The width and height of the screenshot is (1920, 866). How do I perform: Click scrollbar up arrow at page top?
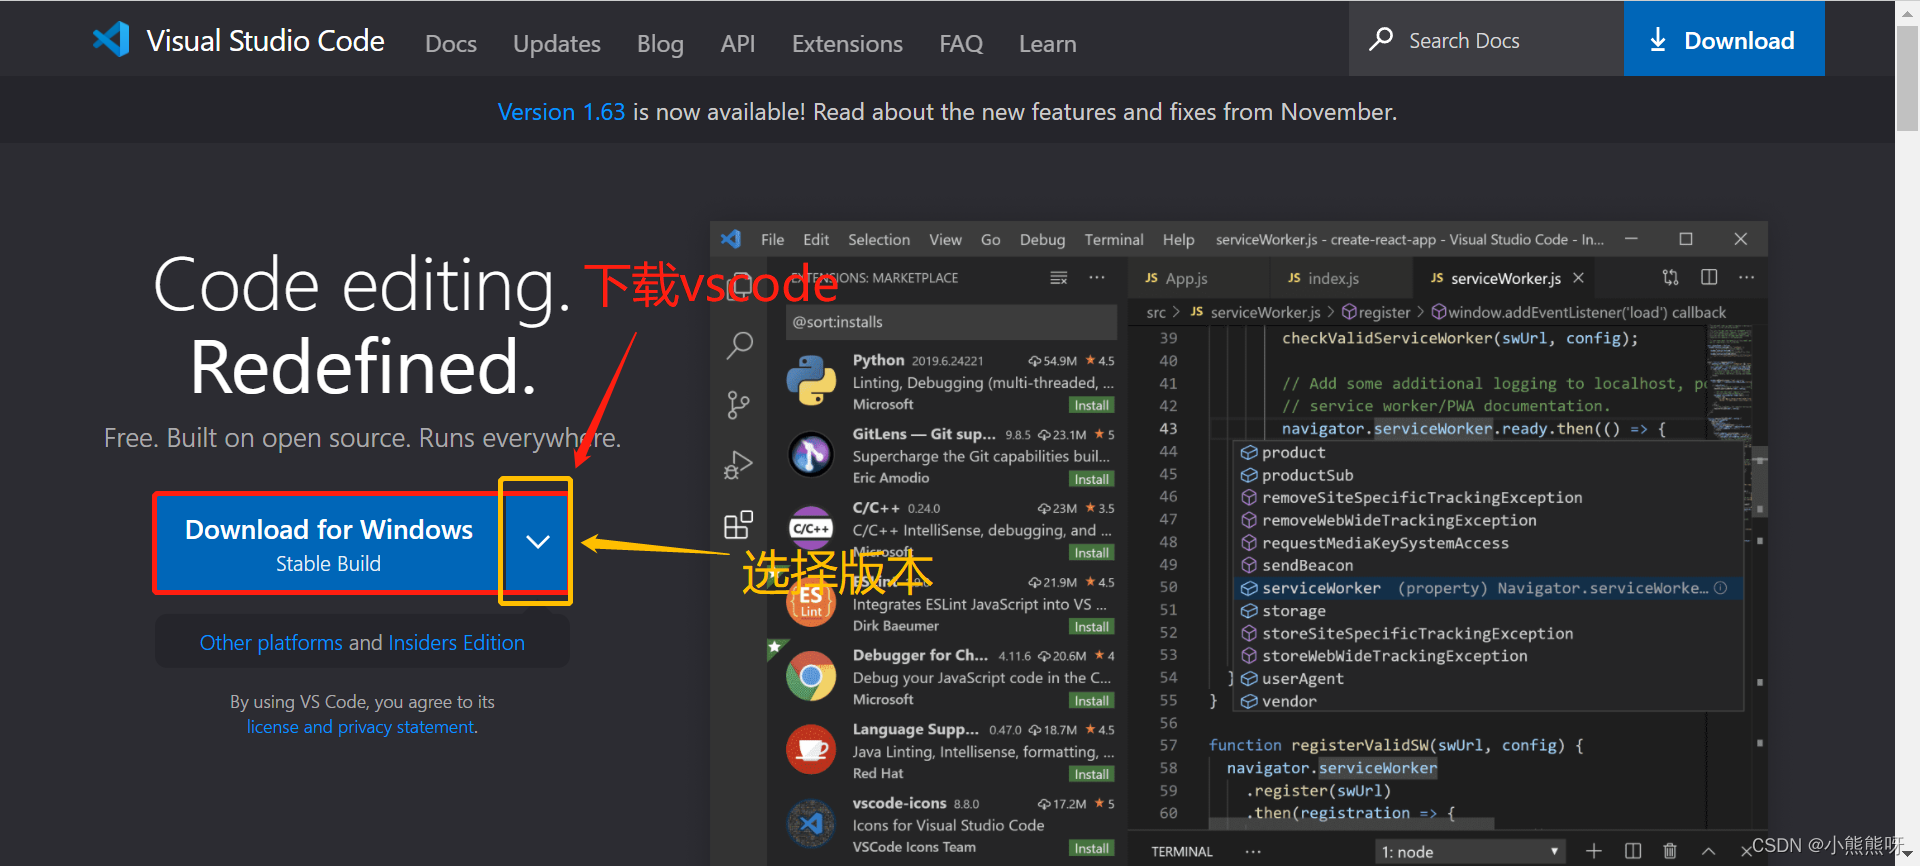click(x=1907, y=12)
